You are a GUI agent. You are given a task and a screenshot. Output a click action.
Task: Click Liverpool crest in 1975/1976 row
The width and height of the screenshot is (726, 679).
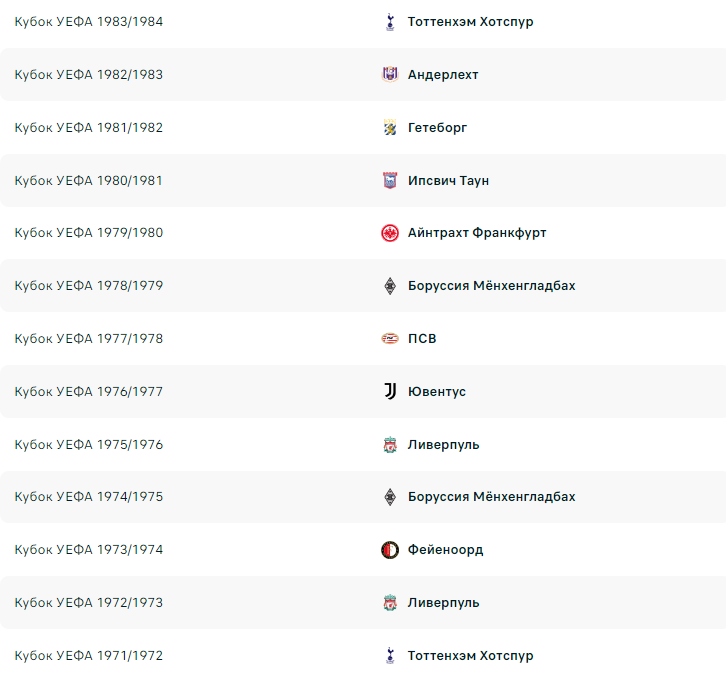tap(390, 445)
